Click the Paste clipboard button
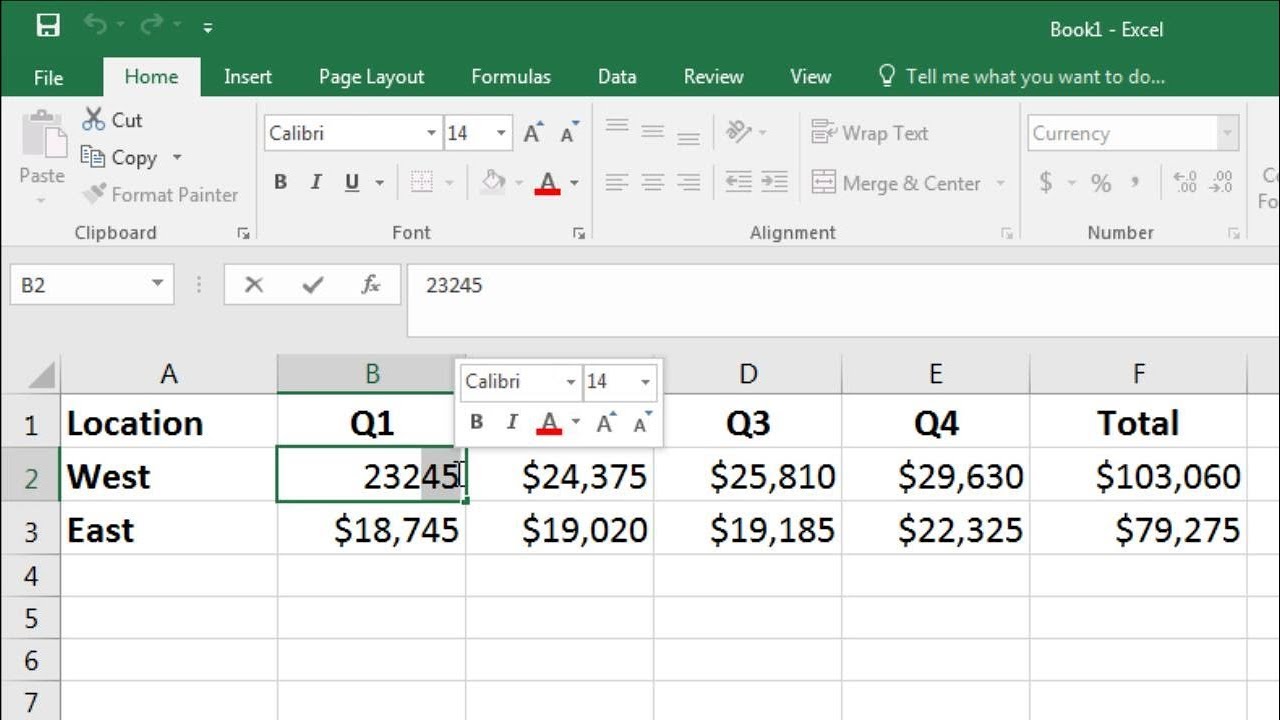The height and width of the screenshot is (720, 1280). click(x=42, y=155)
